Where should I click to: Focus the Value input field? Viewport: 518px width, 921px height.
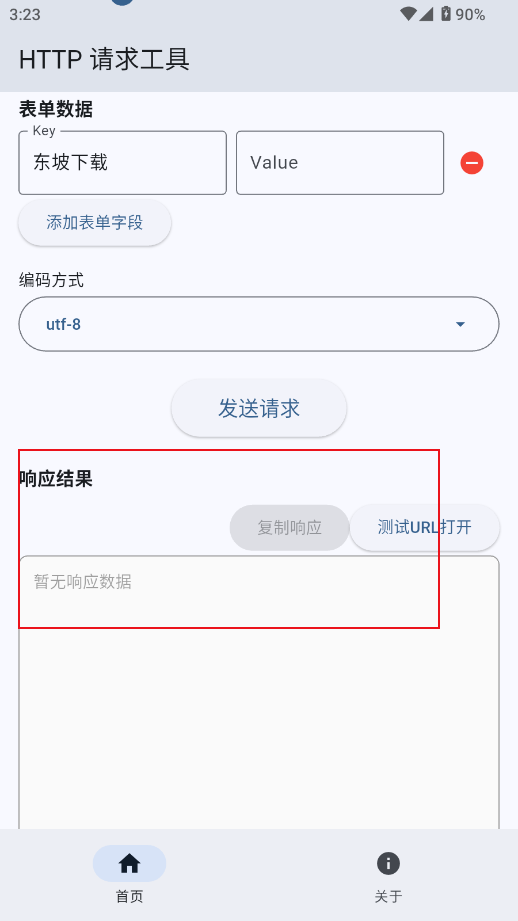click(340, 163)
